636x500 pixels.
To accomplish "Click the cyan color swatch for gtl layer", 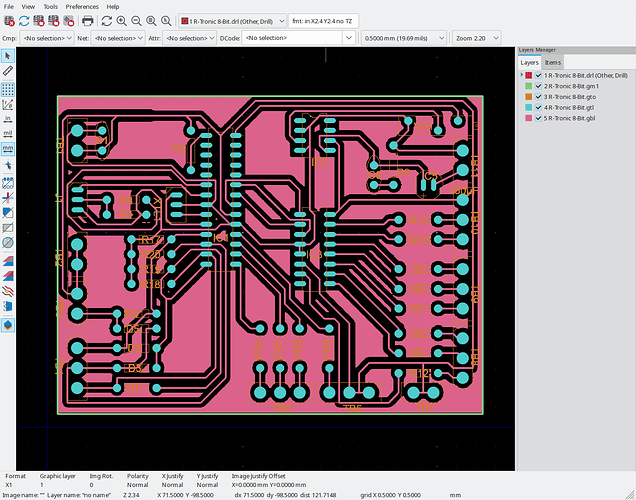I will tap(529, 109).
